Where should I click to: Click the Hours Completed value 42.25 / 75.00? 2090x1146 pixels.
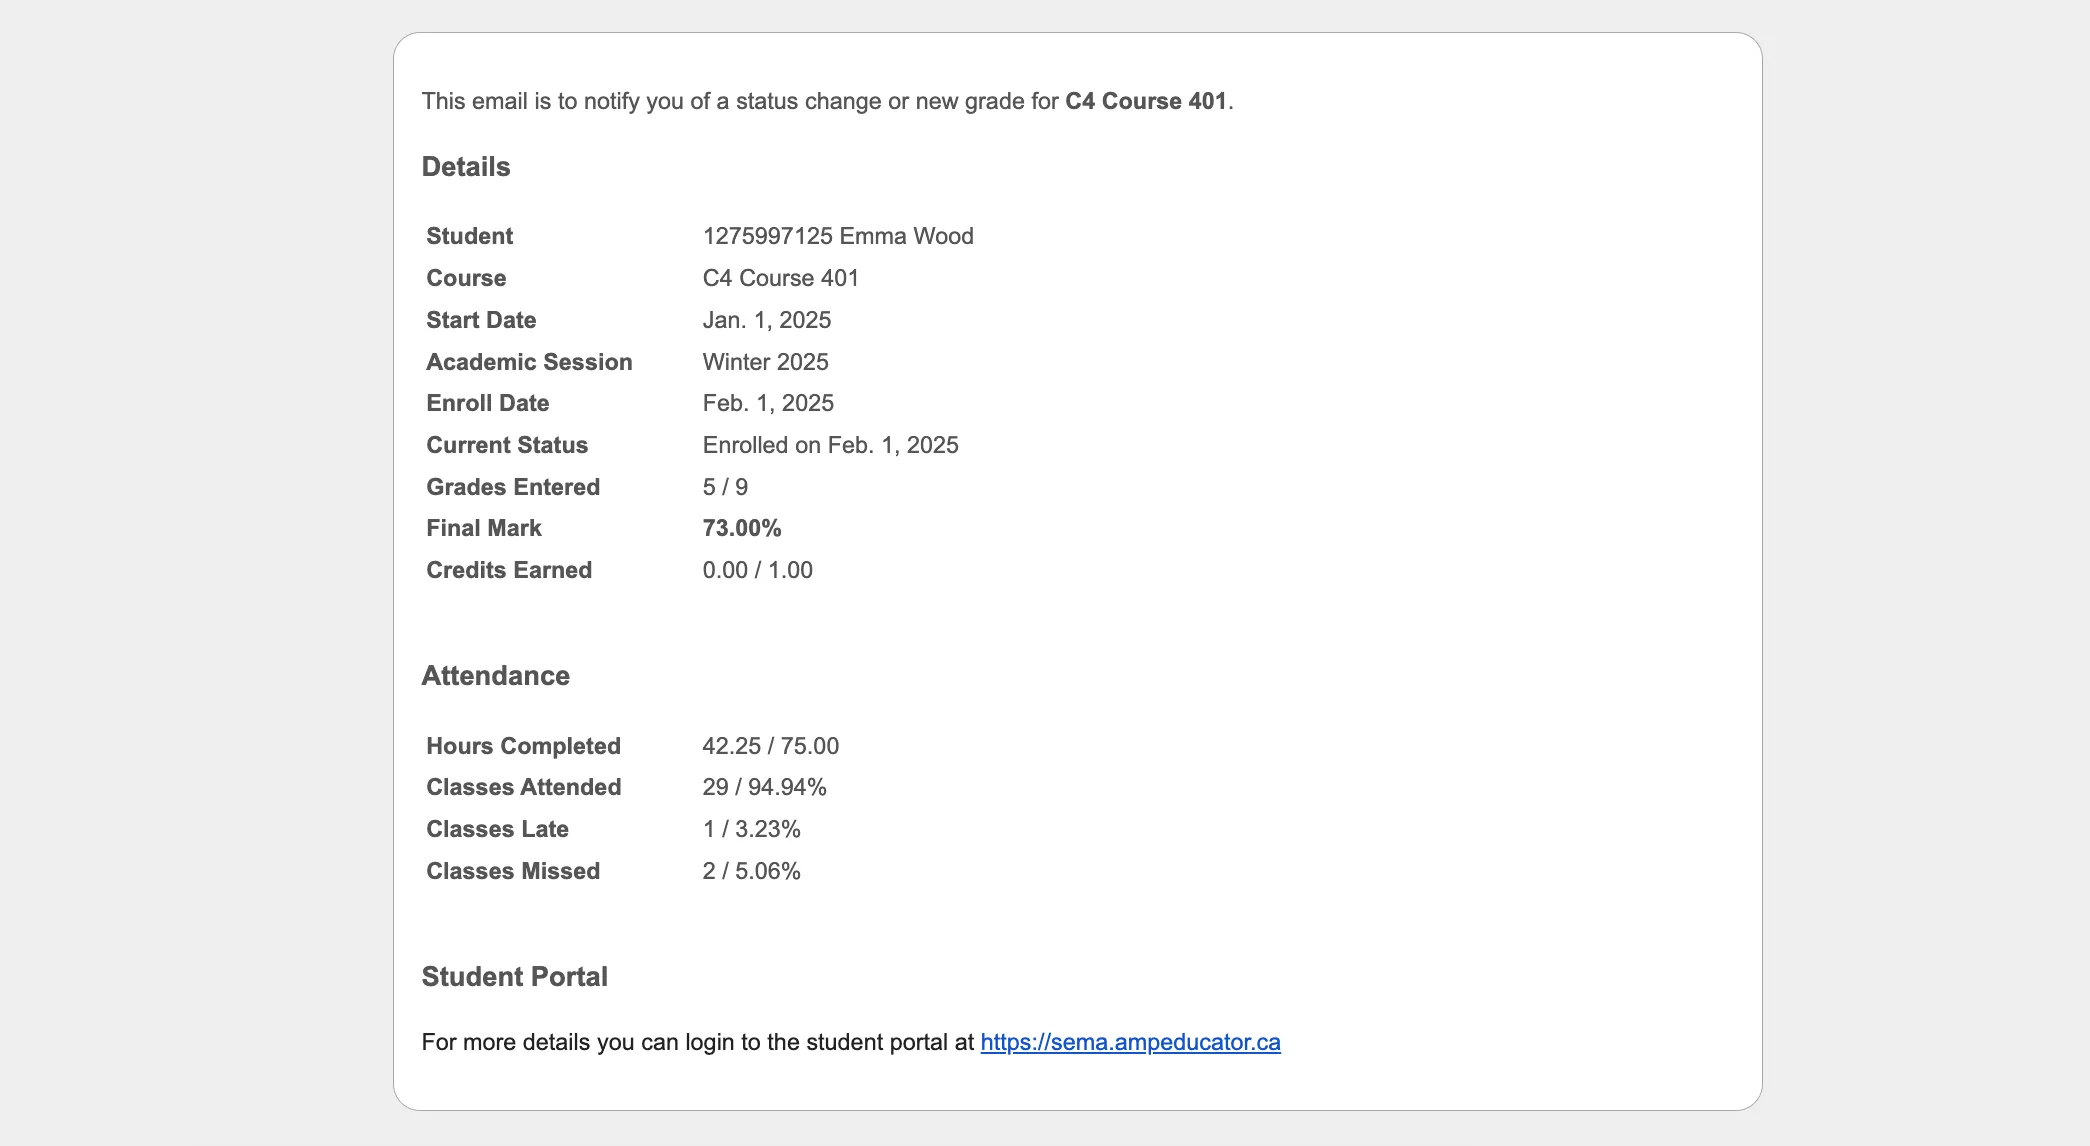(x=771, y=746)
